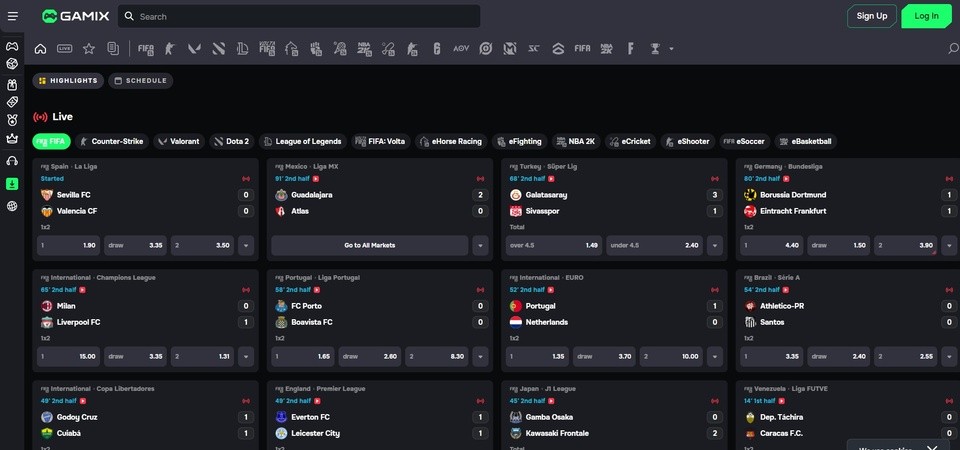Select the StarCraft SC icon in toolbar
Screen dimensions: 960x450
click(x=534, y=49)
